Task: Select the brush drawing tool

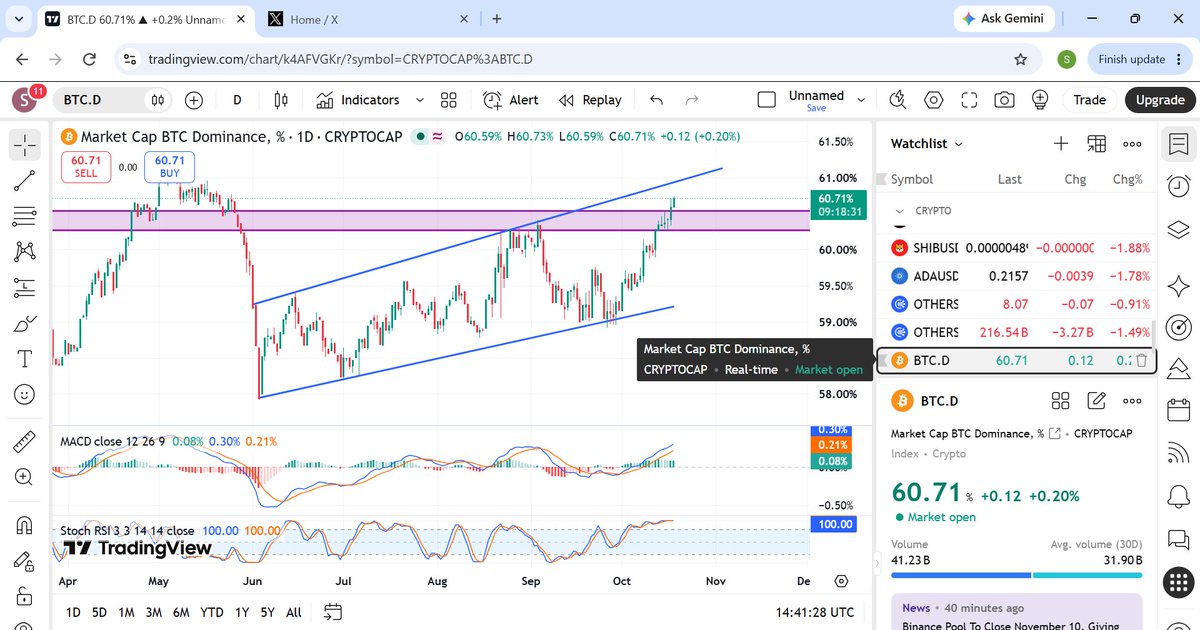Action: click(25, 324)
